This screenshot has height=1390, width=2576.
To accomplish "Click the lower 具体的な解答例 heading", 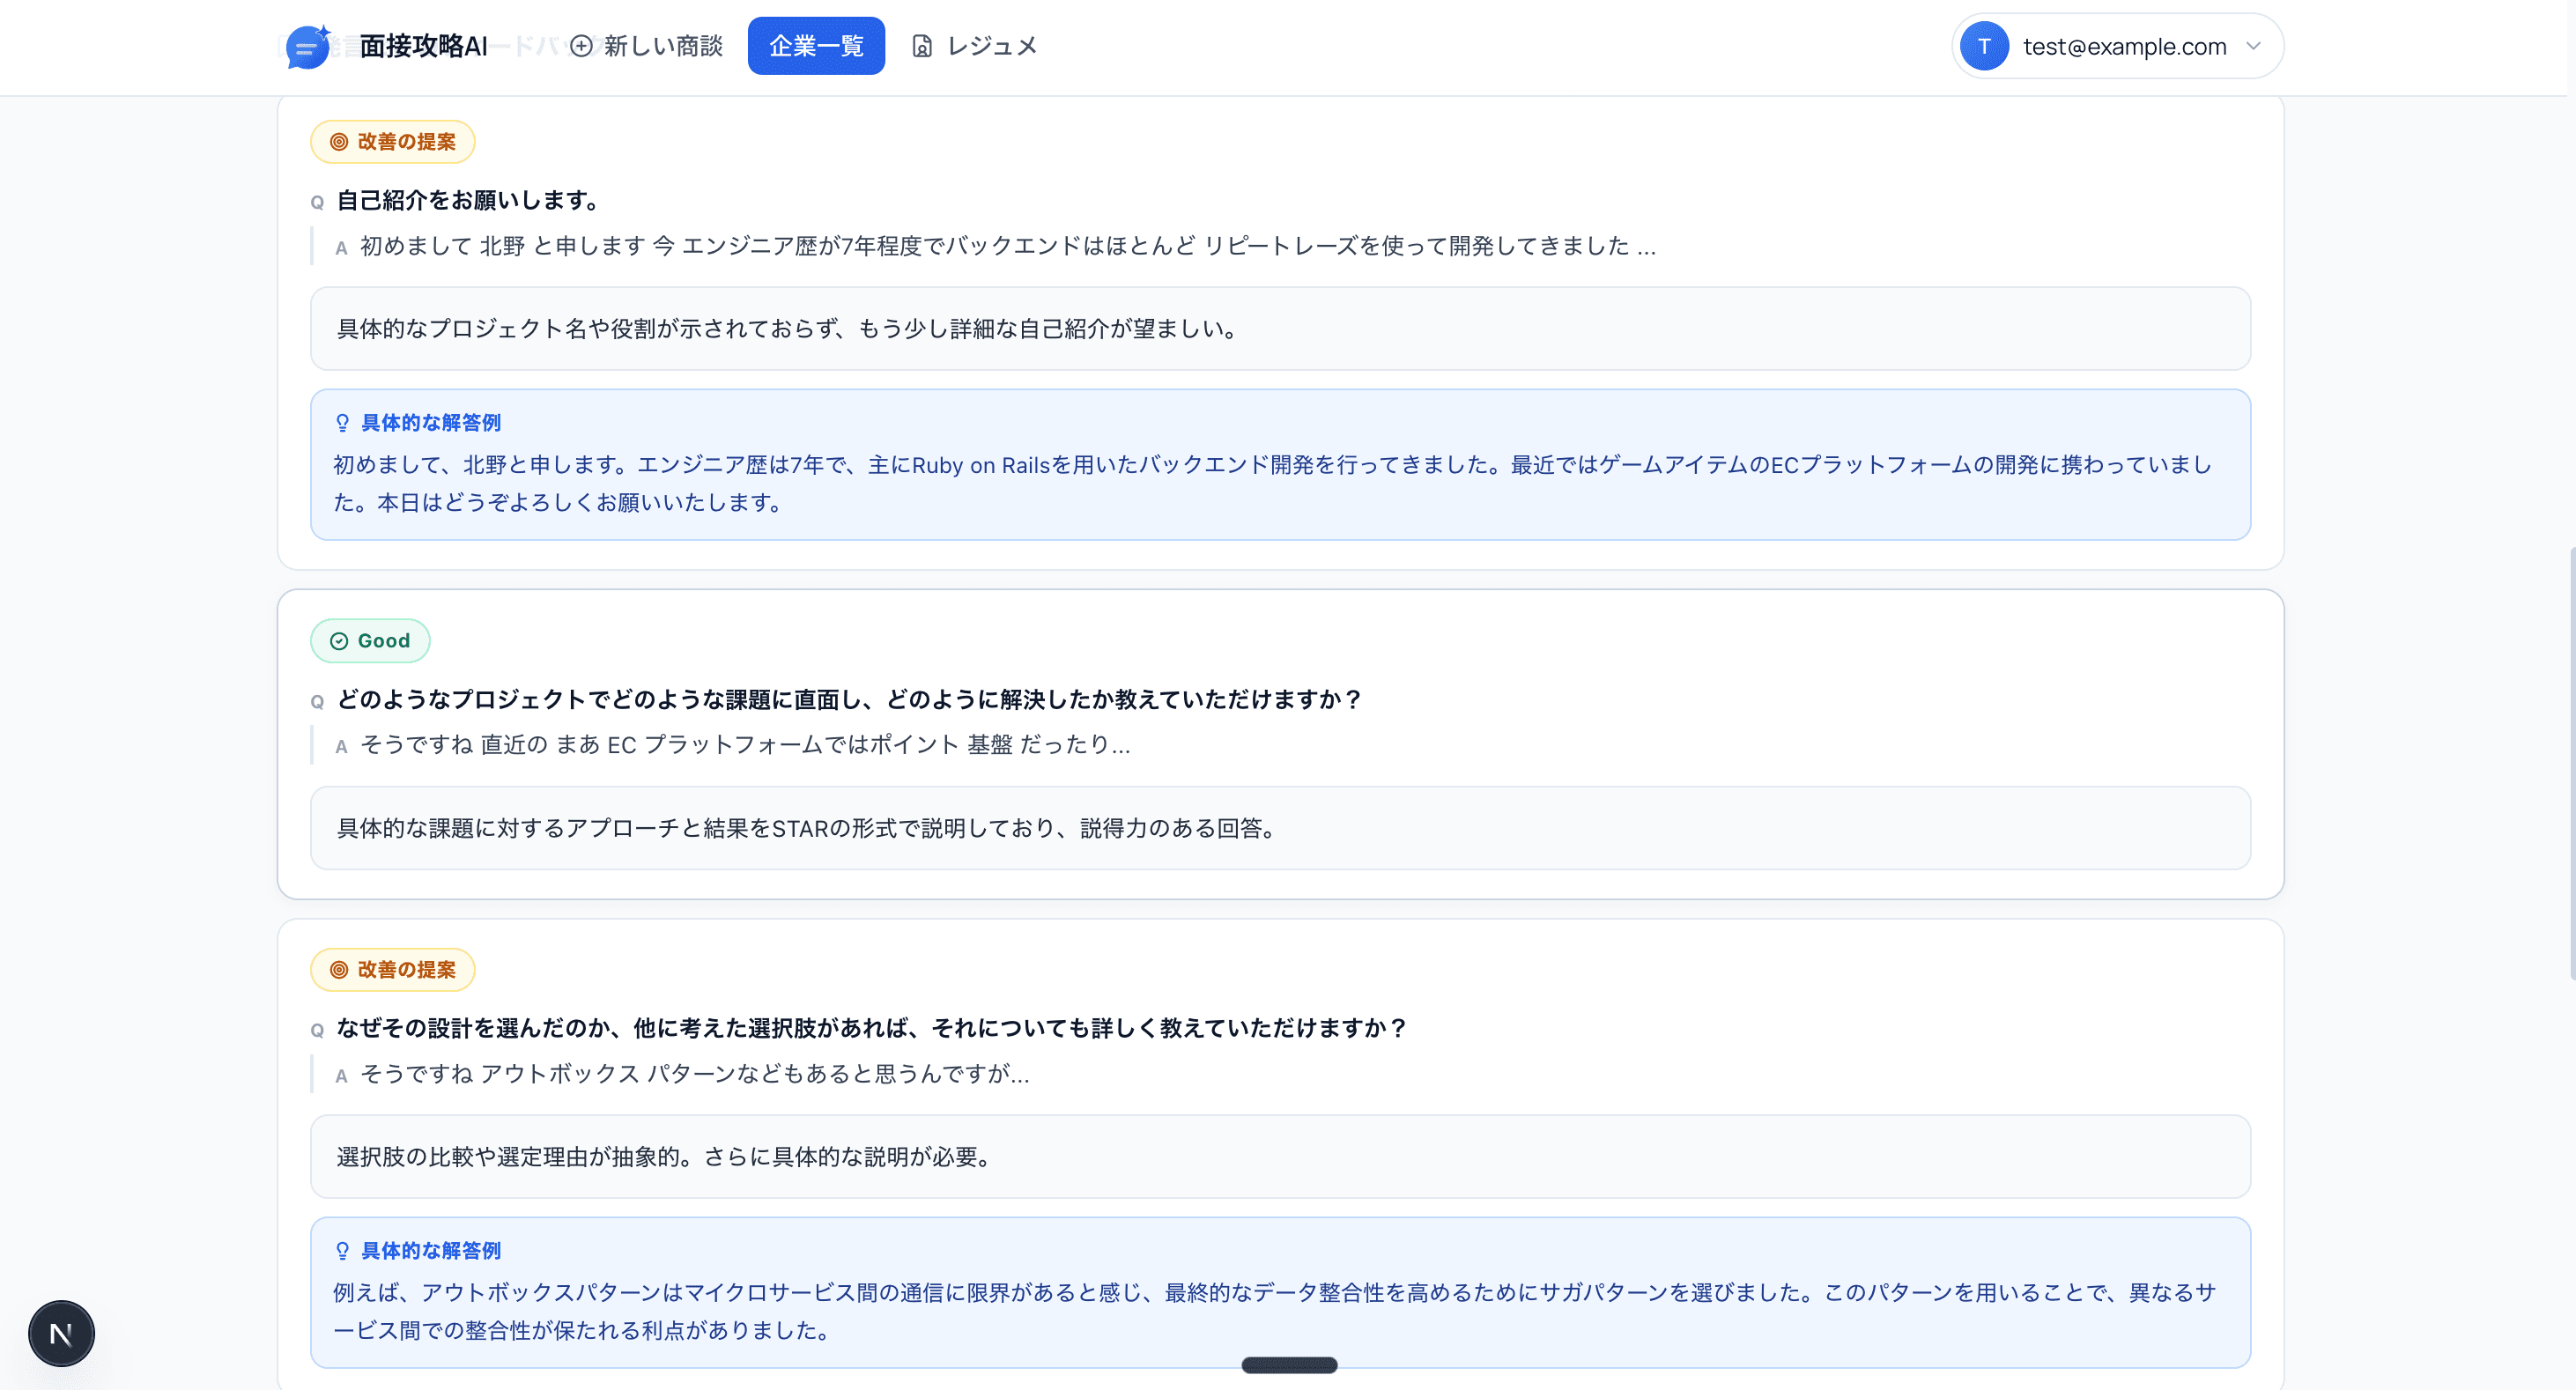I will (x=430, y=1251).
